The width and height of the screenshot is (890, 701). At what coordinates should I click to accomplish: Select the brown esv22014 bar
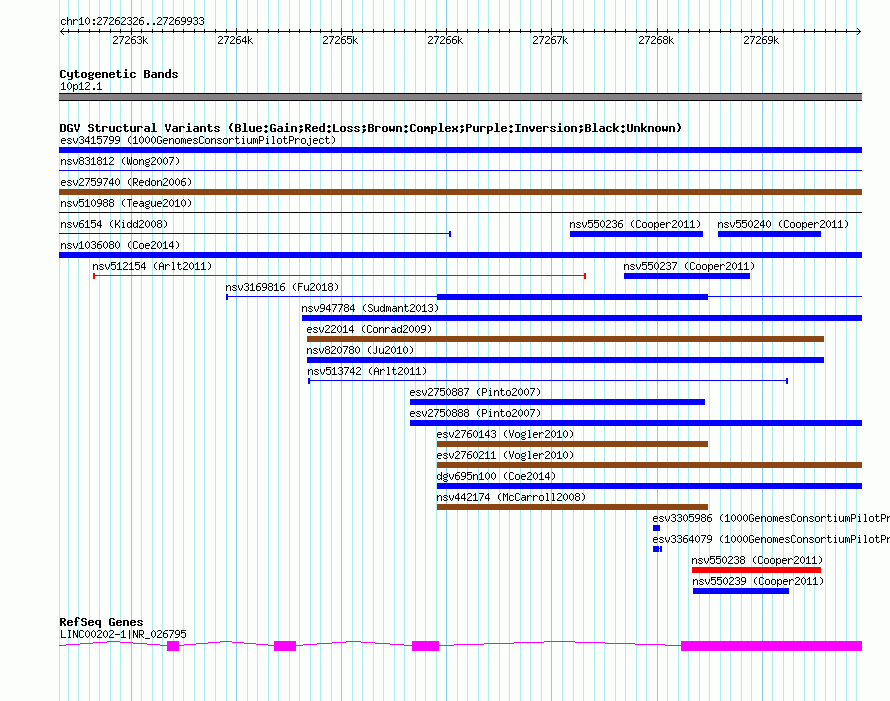click(x=565, y=339)
